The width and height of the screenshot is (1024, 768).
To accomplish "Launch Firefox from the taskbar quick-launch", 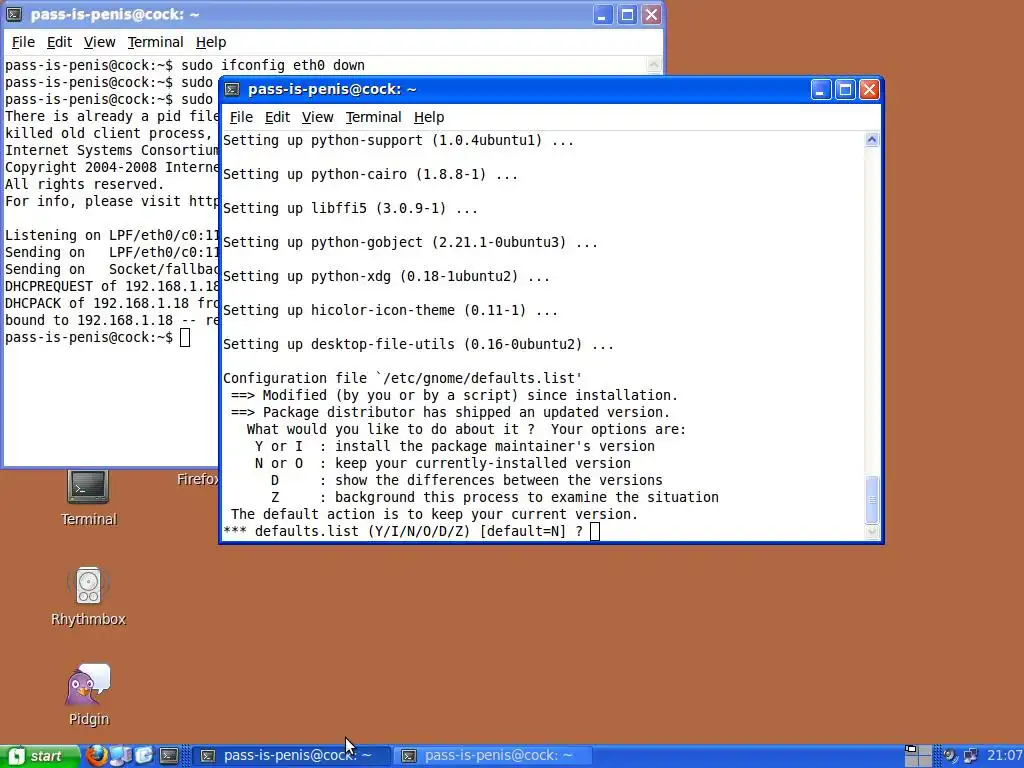I will [x=97, y=756].
